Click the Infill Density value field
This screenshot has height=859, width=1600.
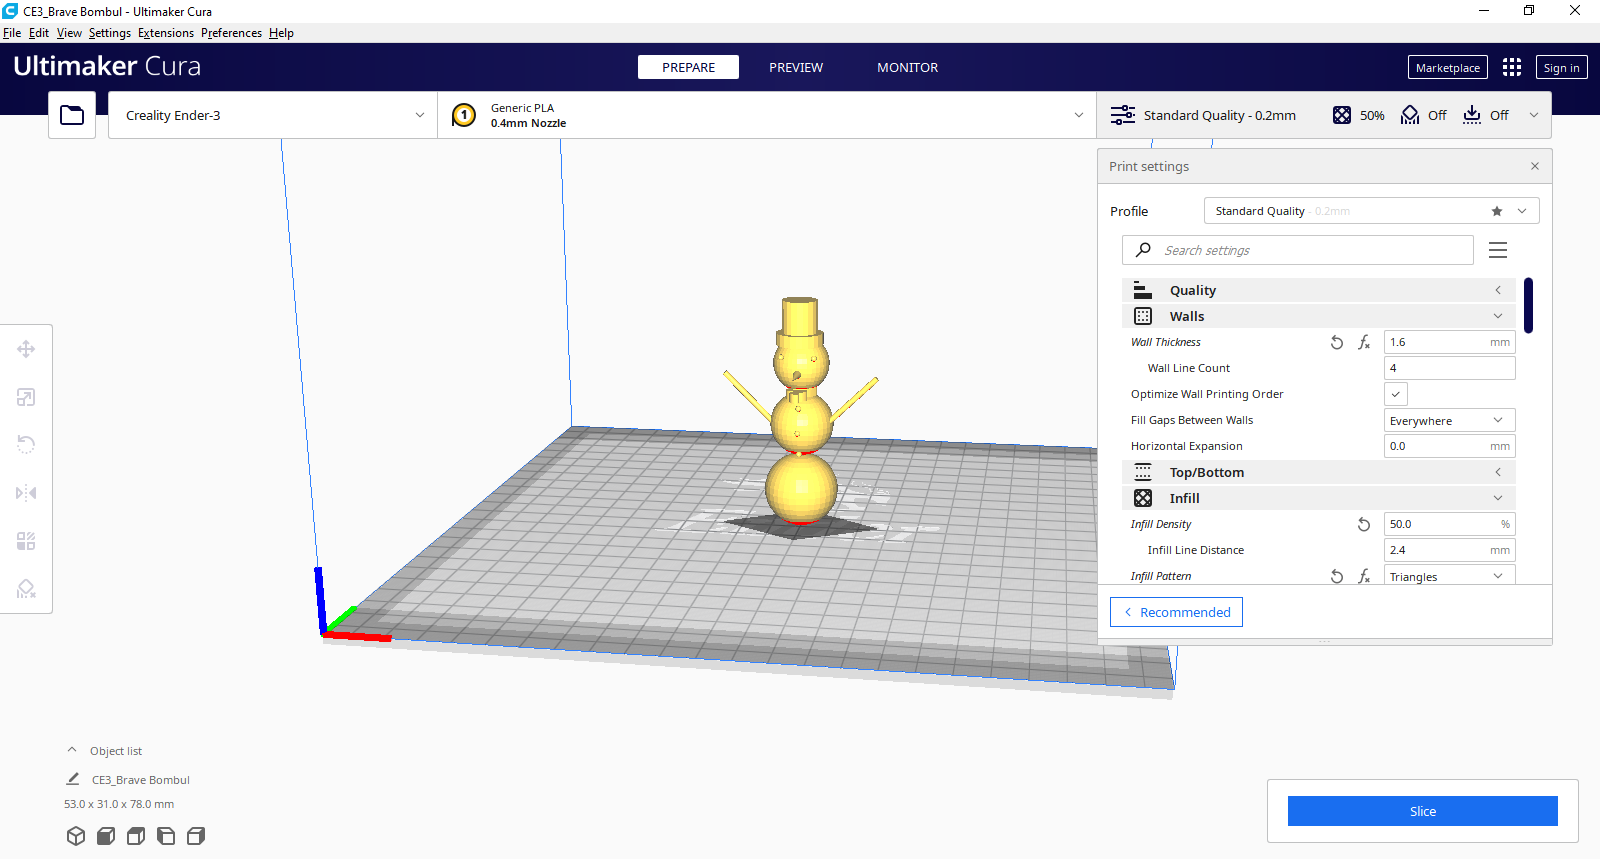point(1450,524)
